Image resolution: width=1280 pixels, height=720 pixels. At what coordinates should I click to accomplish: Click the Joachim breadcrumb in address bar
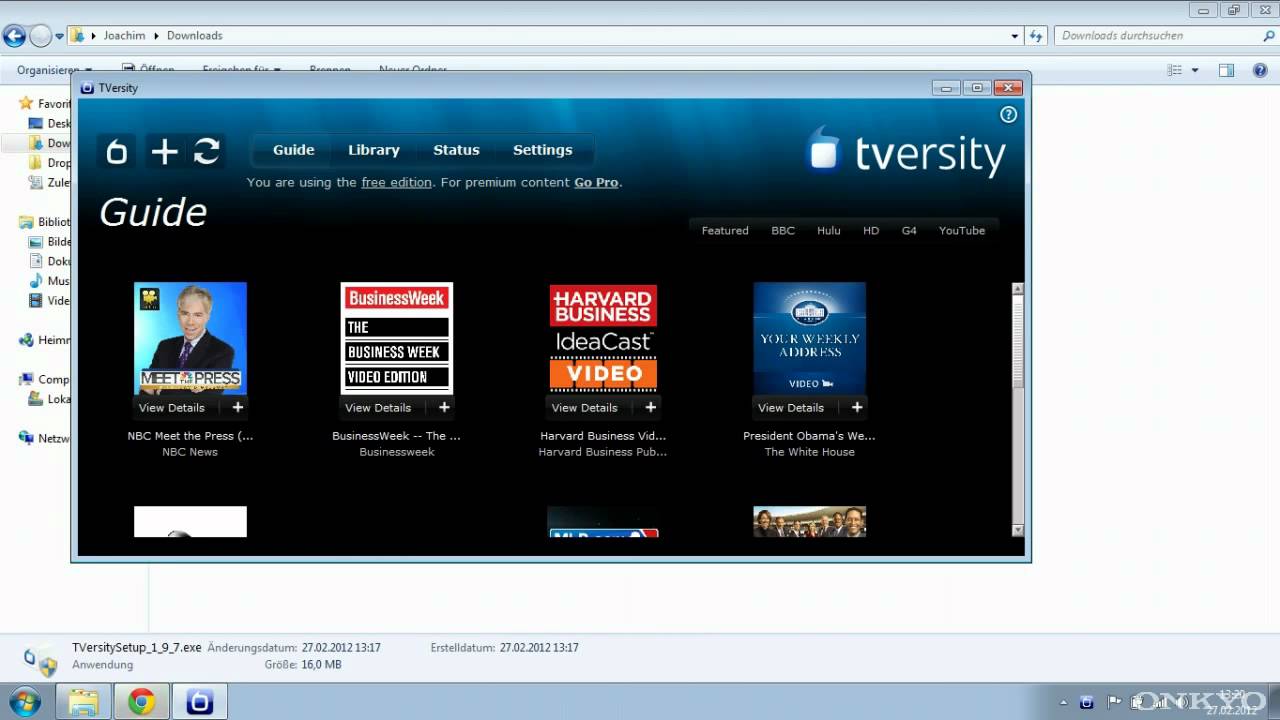pyautogui.click(x=124, y=36)
